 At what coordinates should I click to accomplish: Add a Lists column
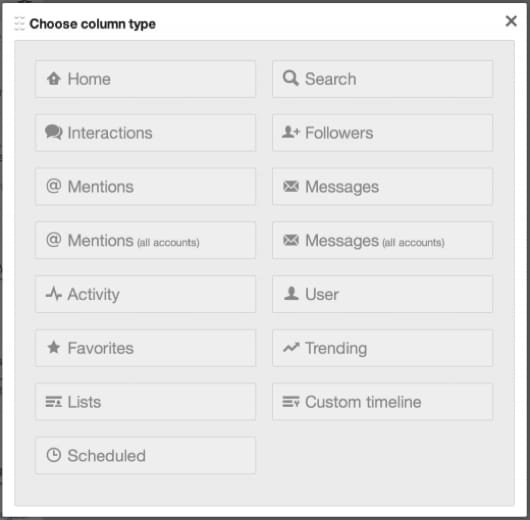pos(145,402)
